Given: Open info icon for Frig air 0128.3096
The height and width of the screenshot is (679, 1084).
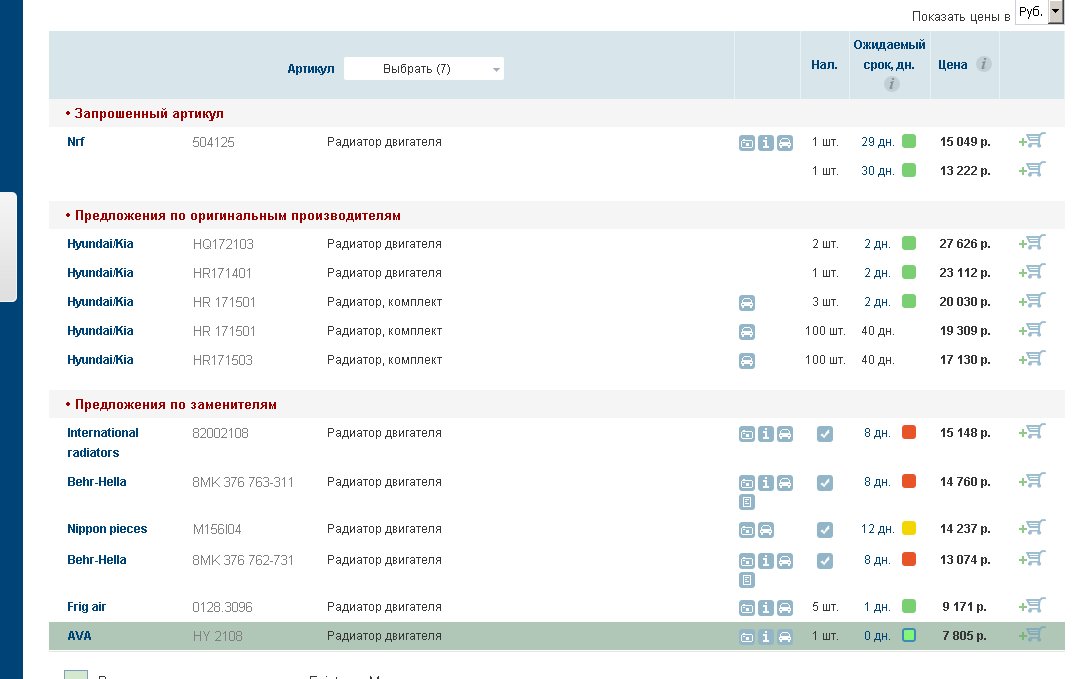Looking at the screenshot, I should 765,608.
